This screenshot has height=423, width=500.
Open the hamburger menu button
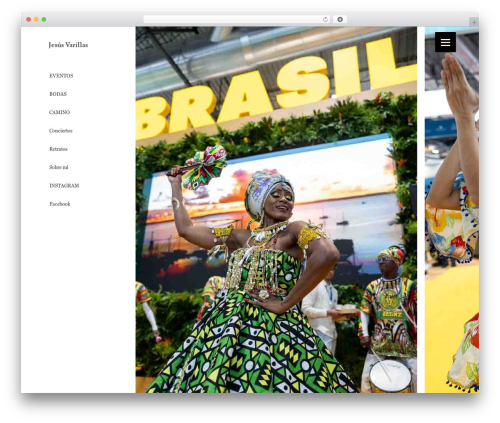445,42
